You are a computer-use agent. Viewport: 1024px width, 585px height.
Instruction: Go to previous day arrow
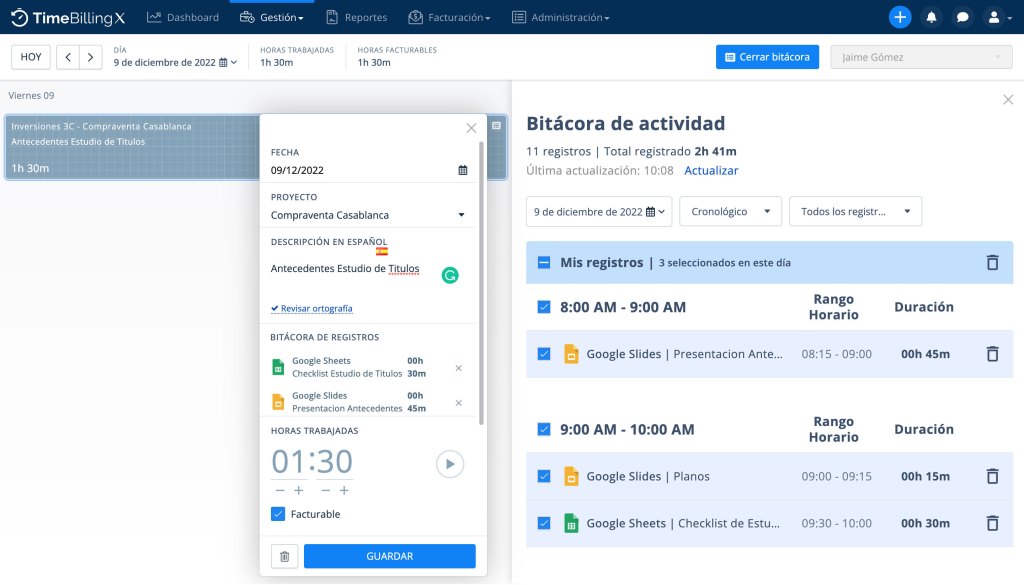(x=68, y=57)
